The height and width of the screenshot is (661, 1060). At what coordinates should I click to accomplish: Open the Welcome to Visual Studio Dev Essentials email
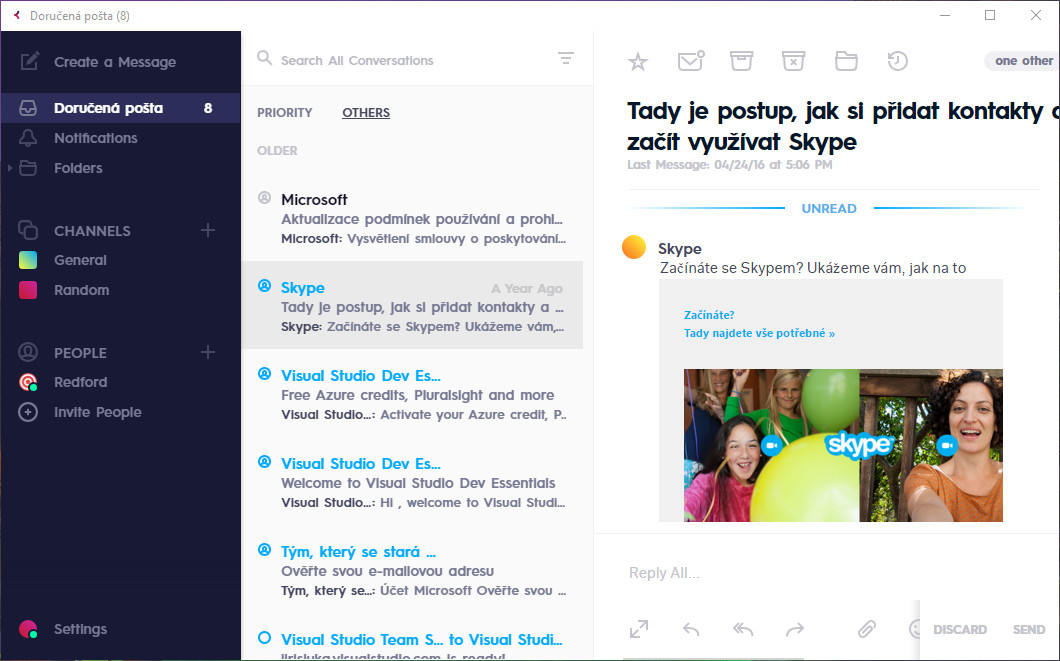pyautogui.click(x=412, y=483)
